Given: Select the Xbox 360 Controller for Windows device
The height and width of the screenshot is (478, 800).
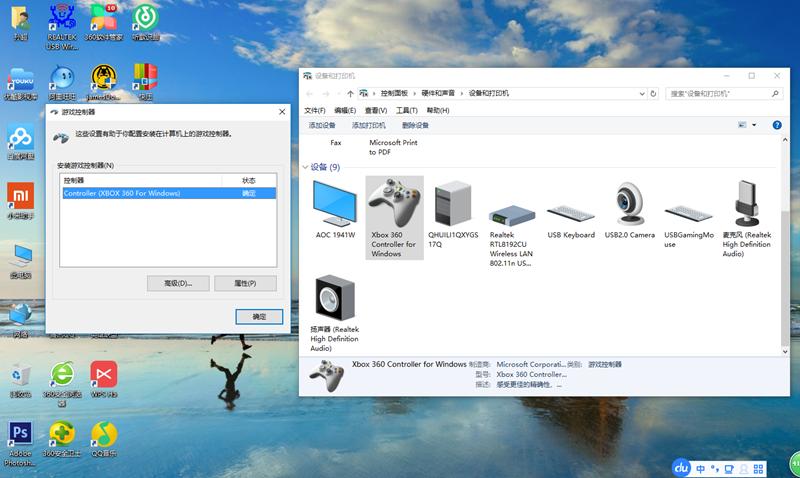Looking at the screenshot, I should tap(394, 218).
